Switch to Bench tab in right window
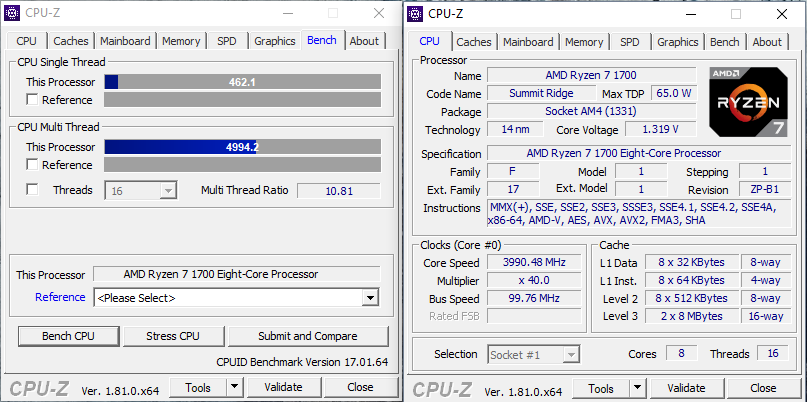807x402 pixels. point(725,42)
